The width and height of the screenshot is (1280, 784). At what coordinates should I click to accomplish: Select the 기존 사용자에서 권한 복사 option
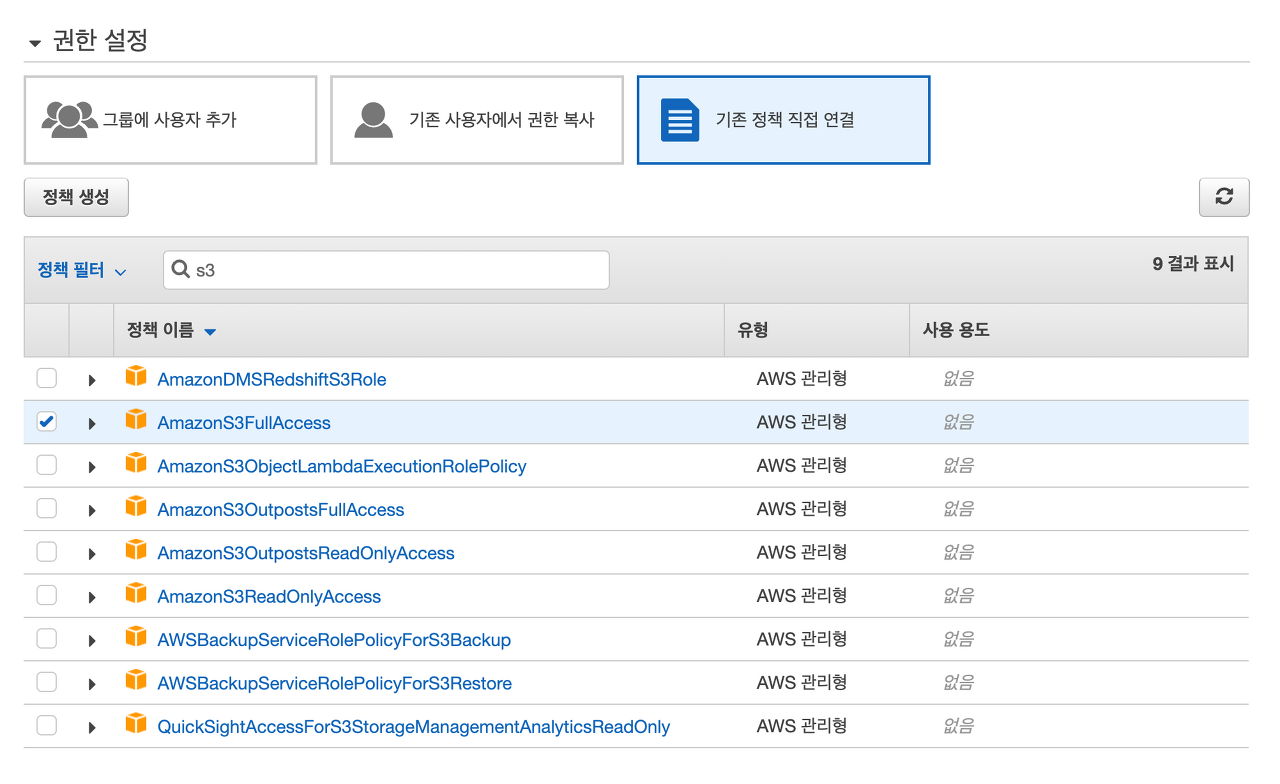click(x=477, y=120)
